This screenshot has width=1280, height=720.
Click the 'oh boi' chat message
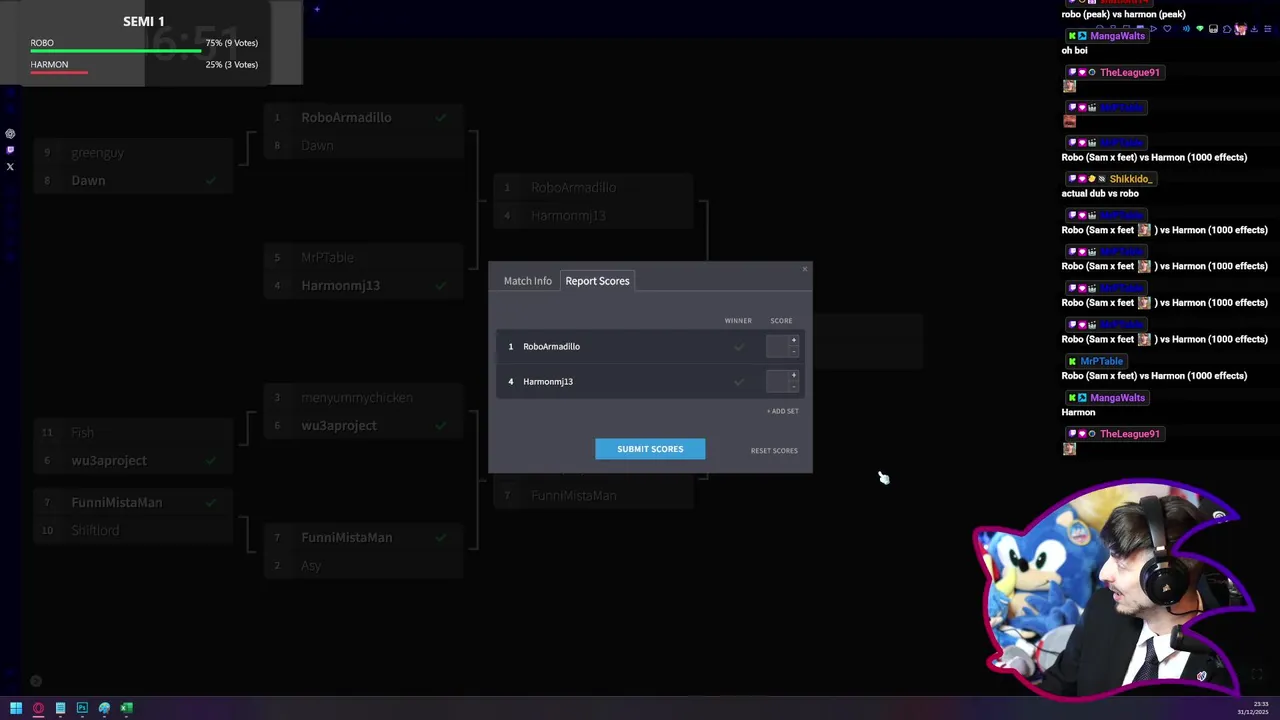pos(1074,51)
